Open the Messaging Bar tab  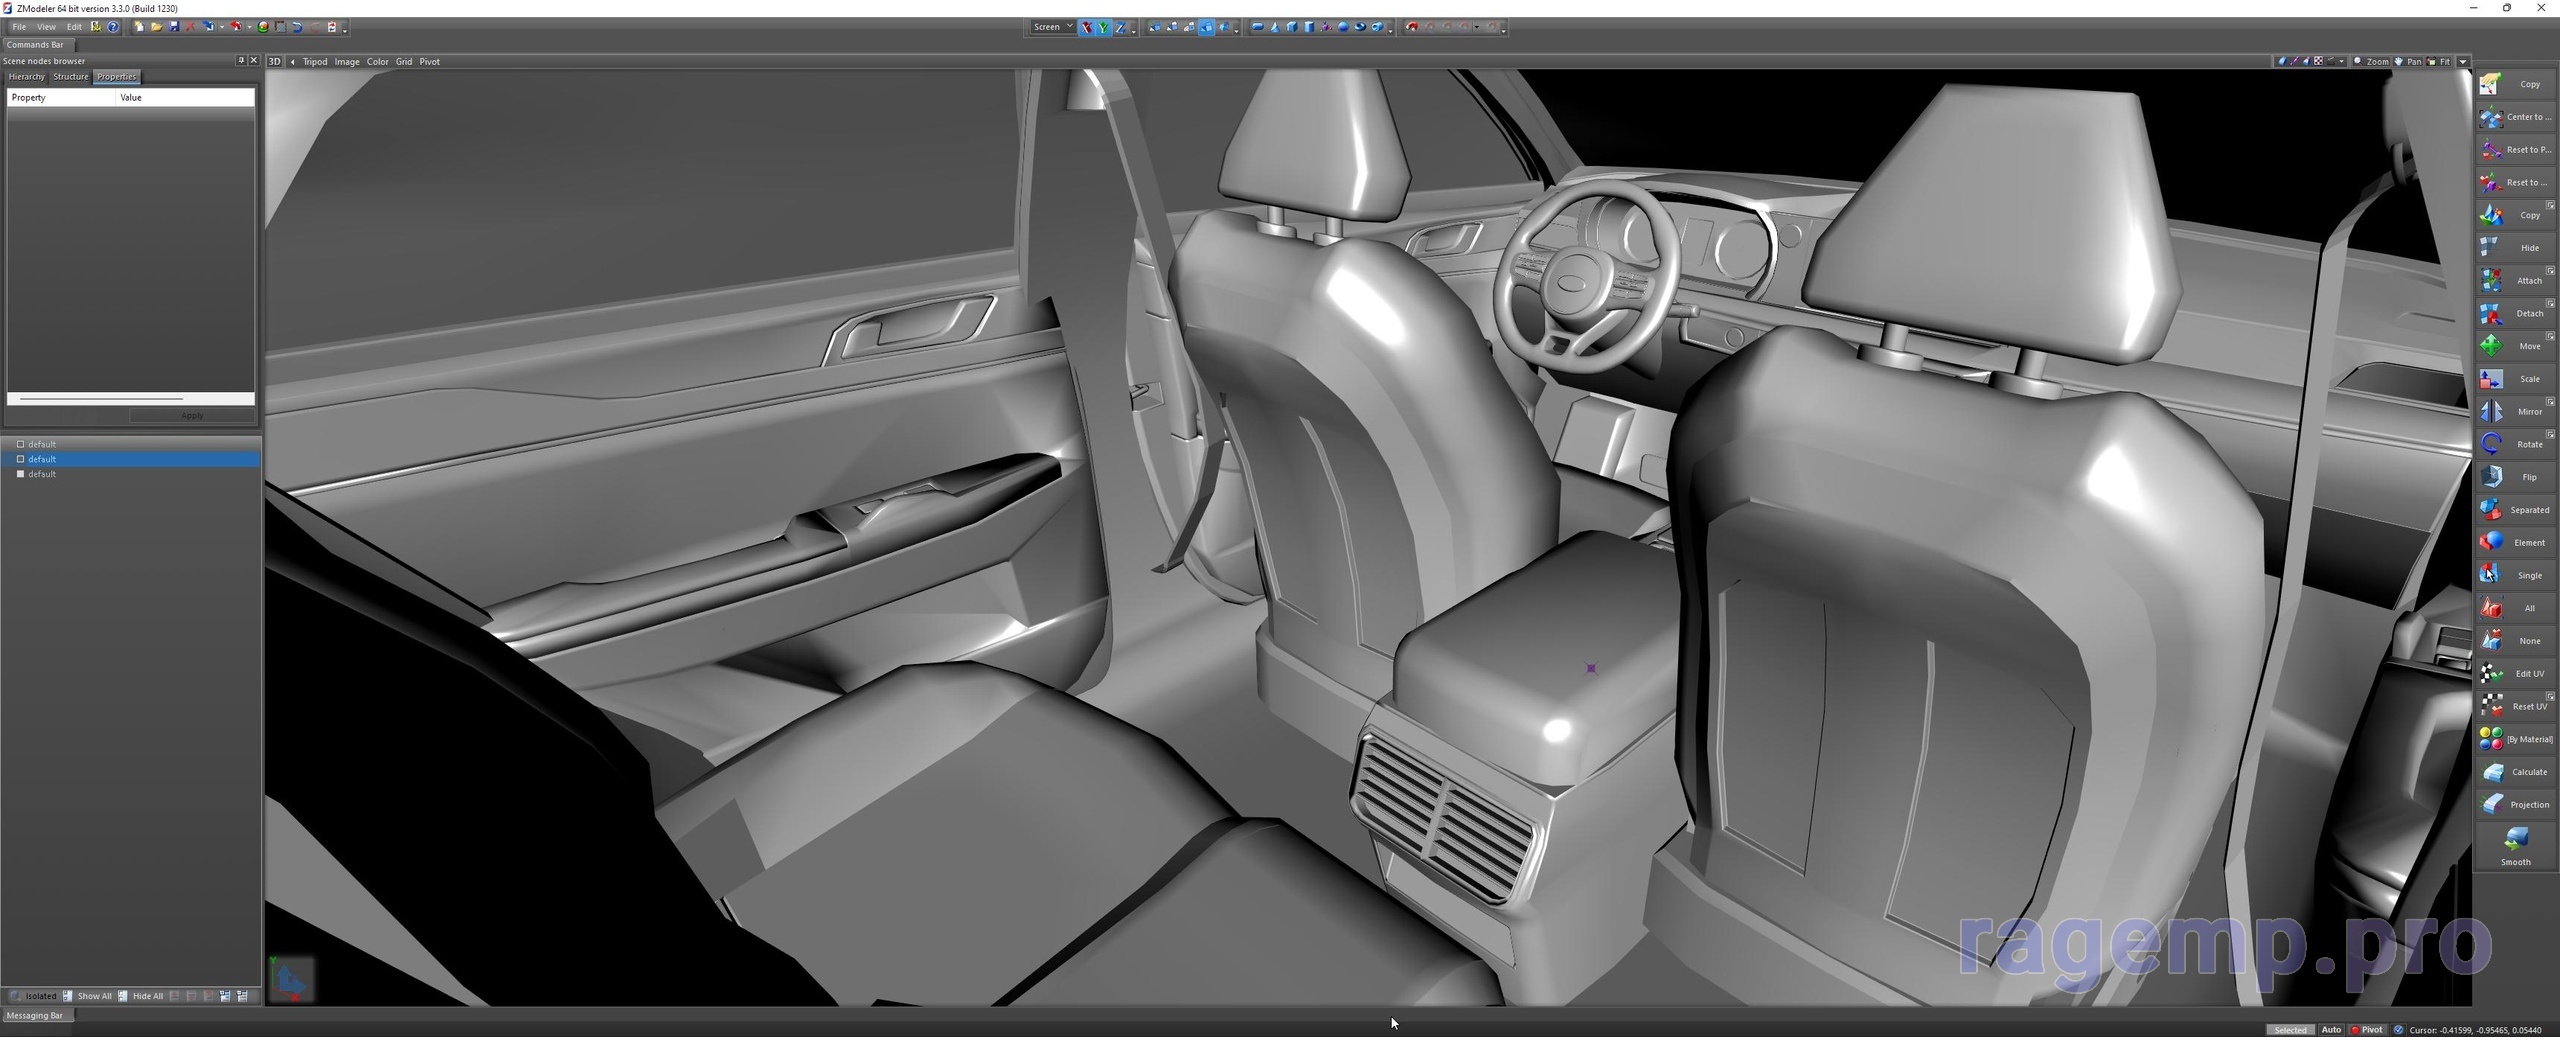tap(35, 1015)
